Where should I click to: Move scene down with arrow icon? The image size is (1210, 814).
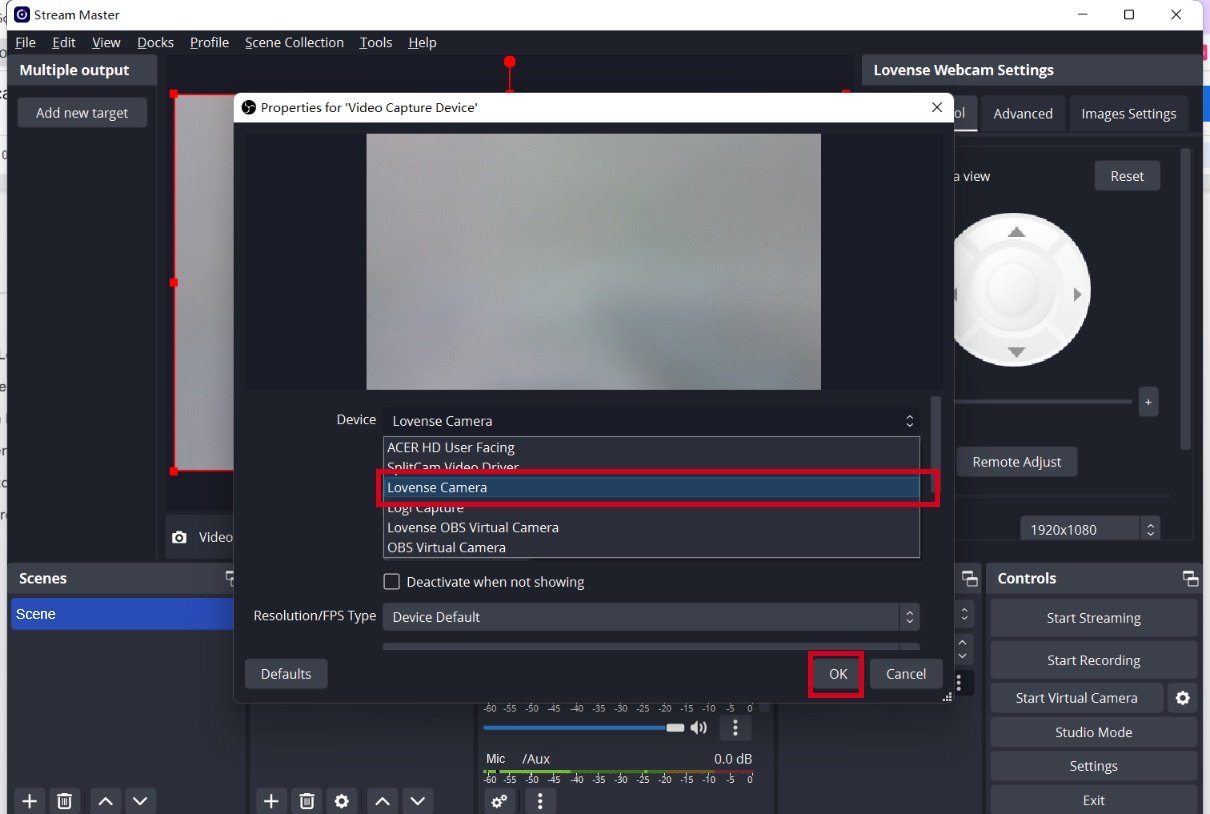click(140, 801)
